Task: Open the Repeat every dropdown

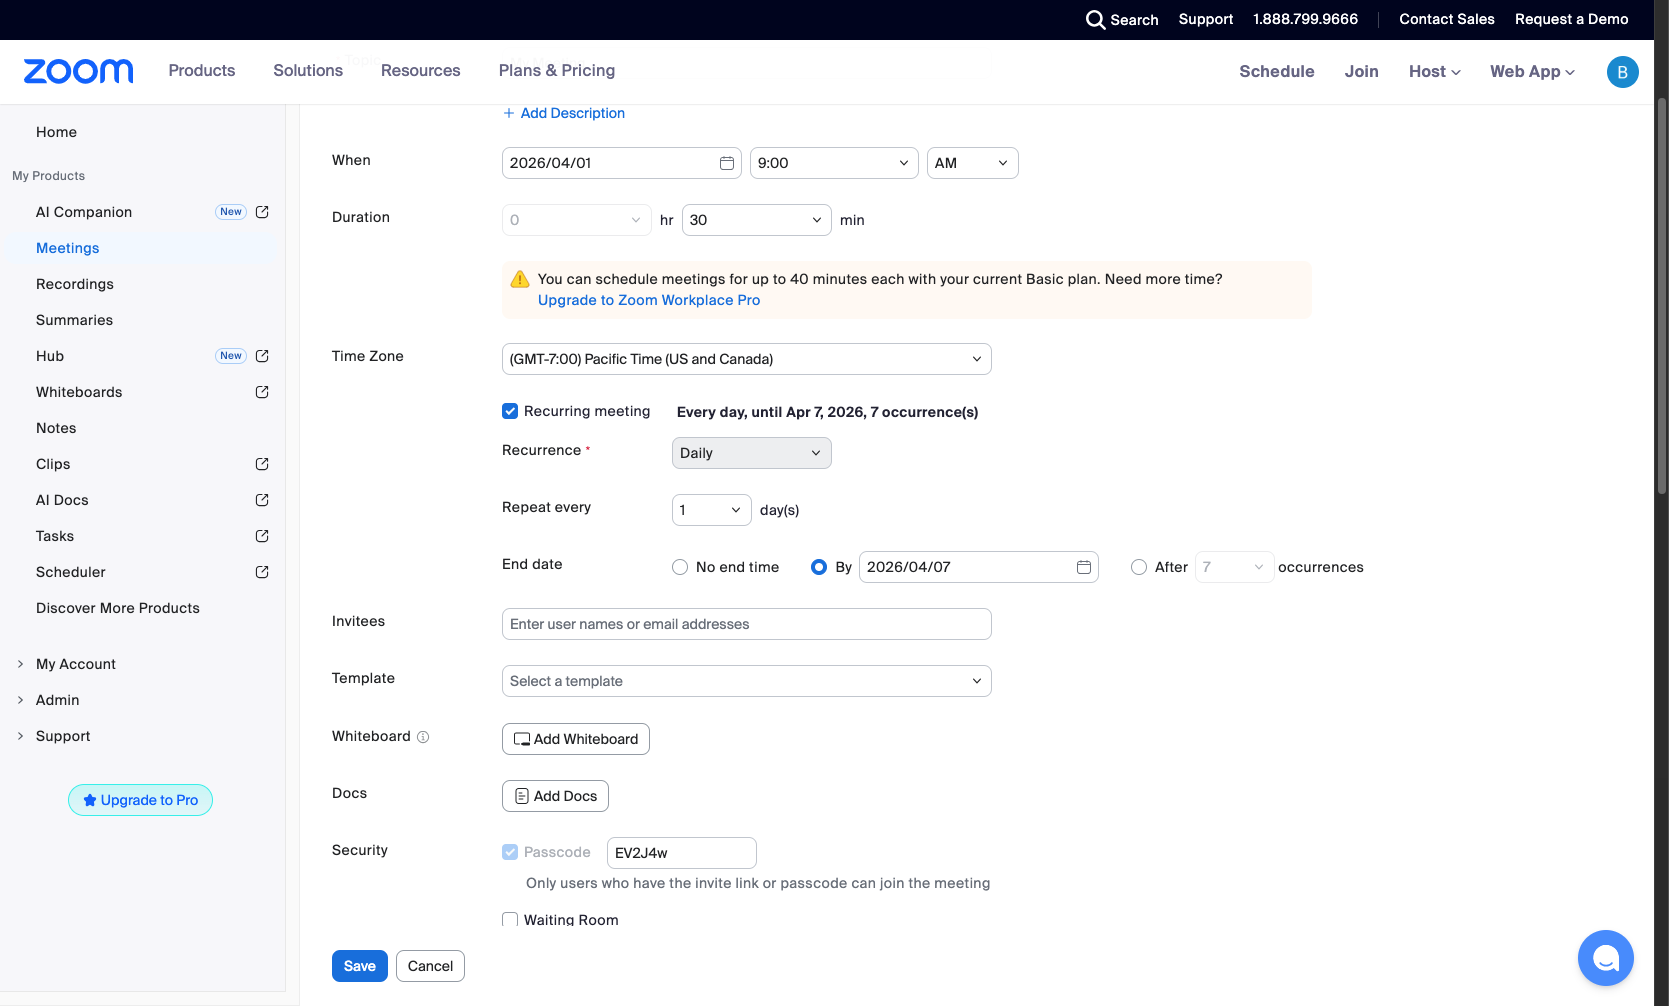Action: 712,510
